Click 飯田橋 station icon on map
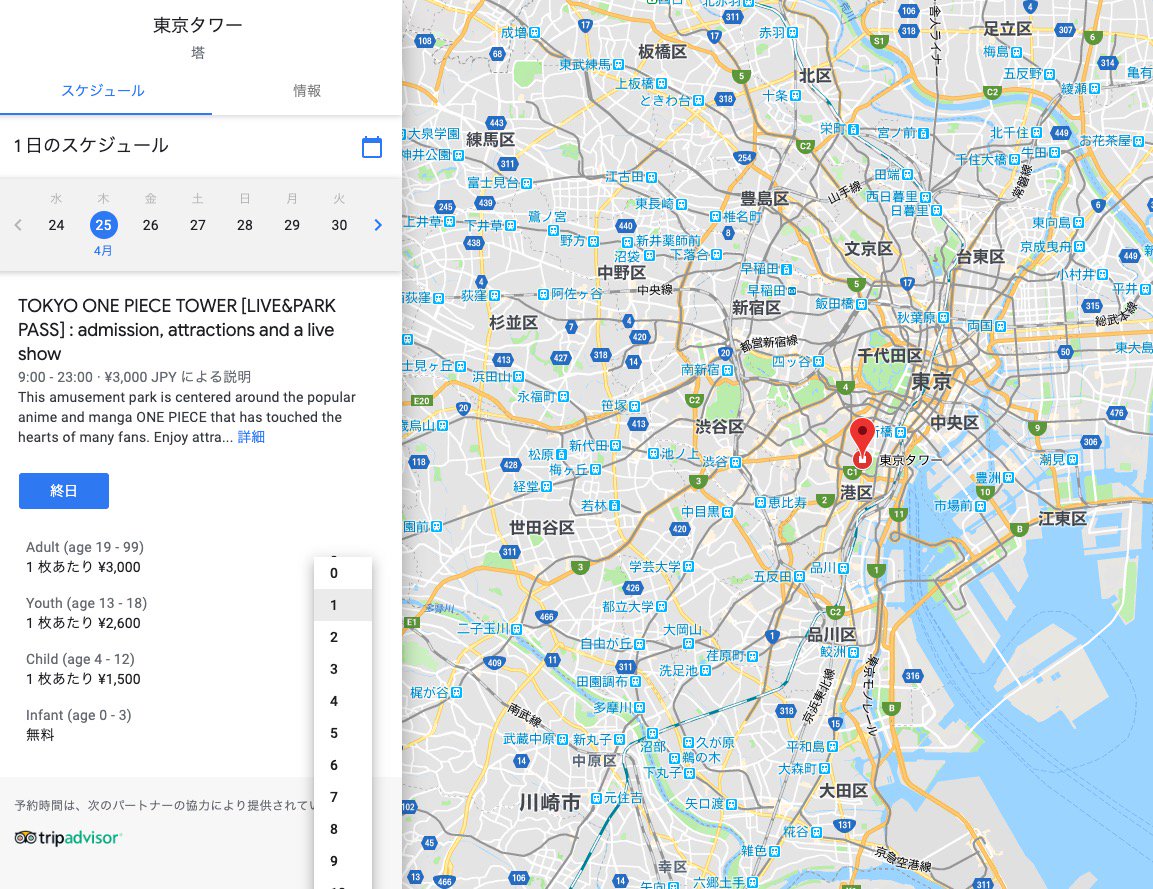This screenshot has height=889, width=1153. (x=861, y=304)
